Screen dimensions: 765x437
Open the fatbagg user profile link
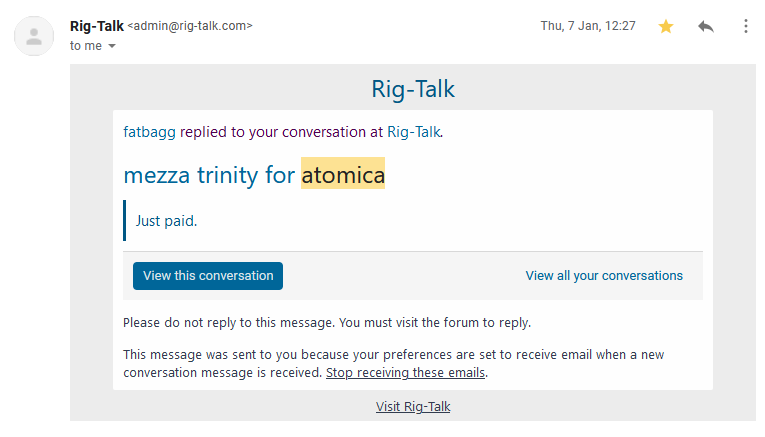pos(149,132)
